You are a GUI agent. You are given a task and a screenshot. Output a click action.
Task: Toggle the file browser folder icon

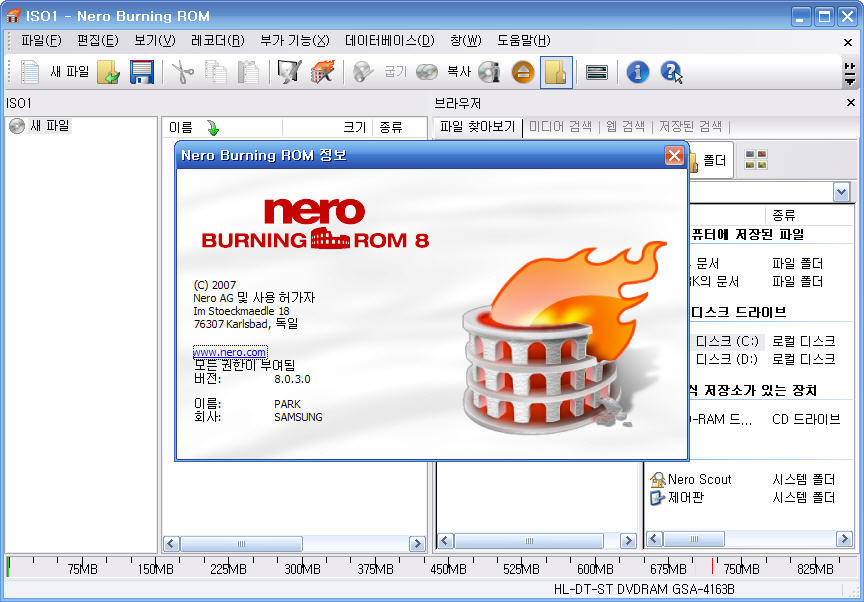[556, 72]
